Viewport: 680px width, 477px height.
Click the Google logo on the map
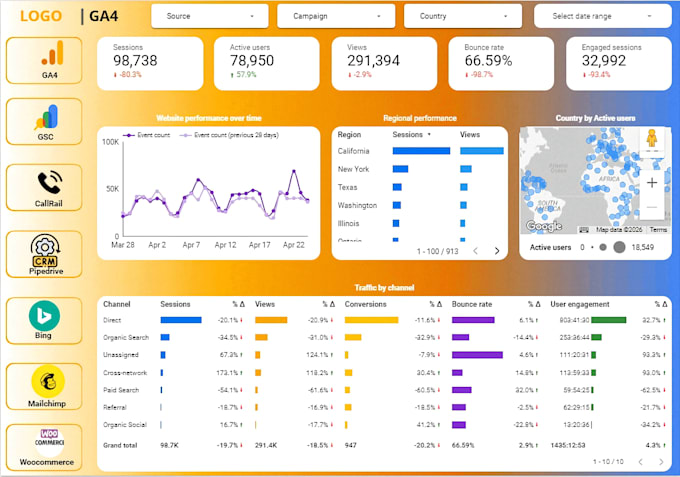(544, 226)
